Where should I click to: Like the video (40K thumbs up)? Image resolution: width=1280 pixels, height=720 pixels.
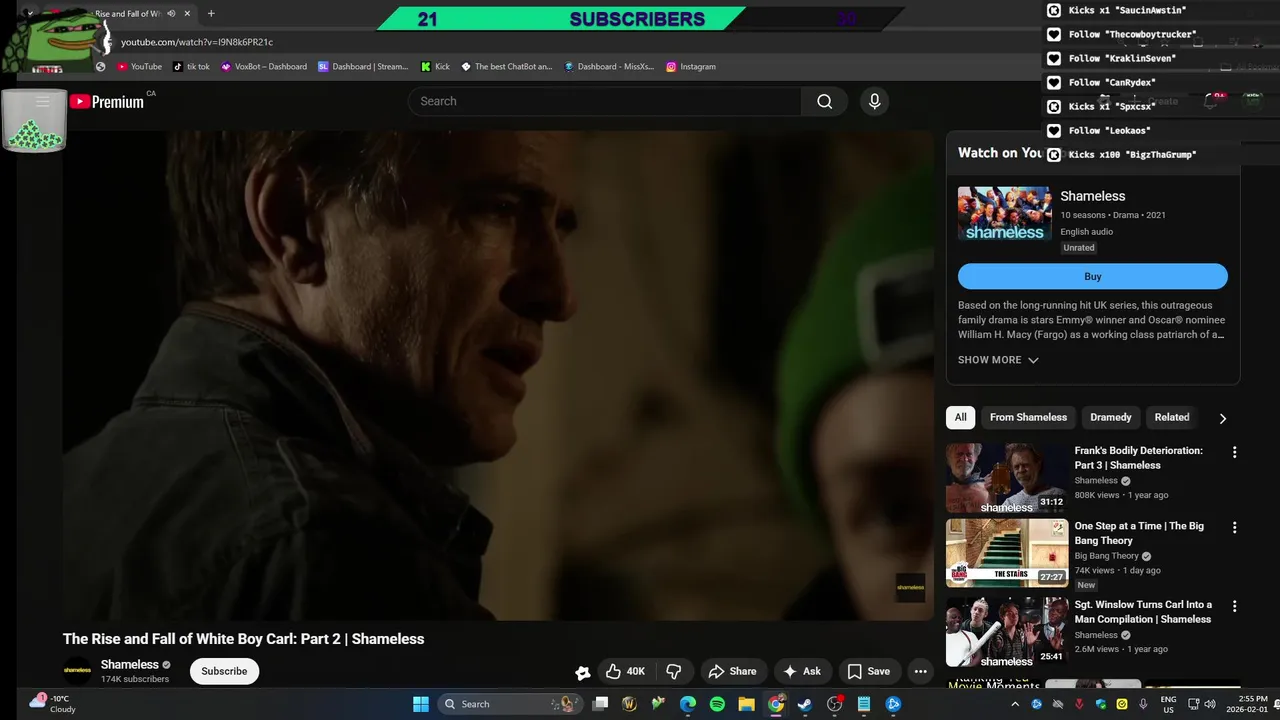[625, 671]
